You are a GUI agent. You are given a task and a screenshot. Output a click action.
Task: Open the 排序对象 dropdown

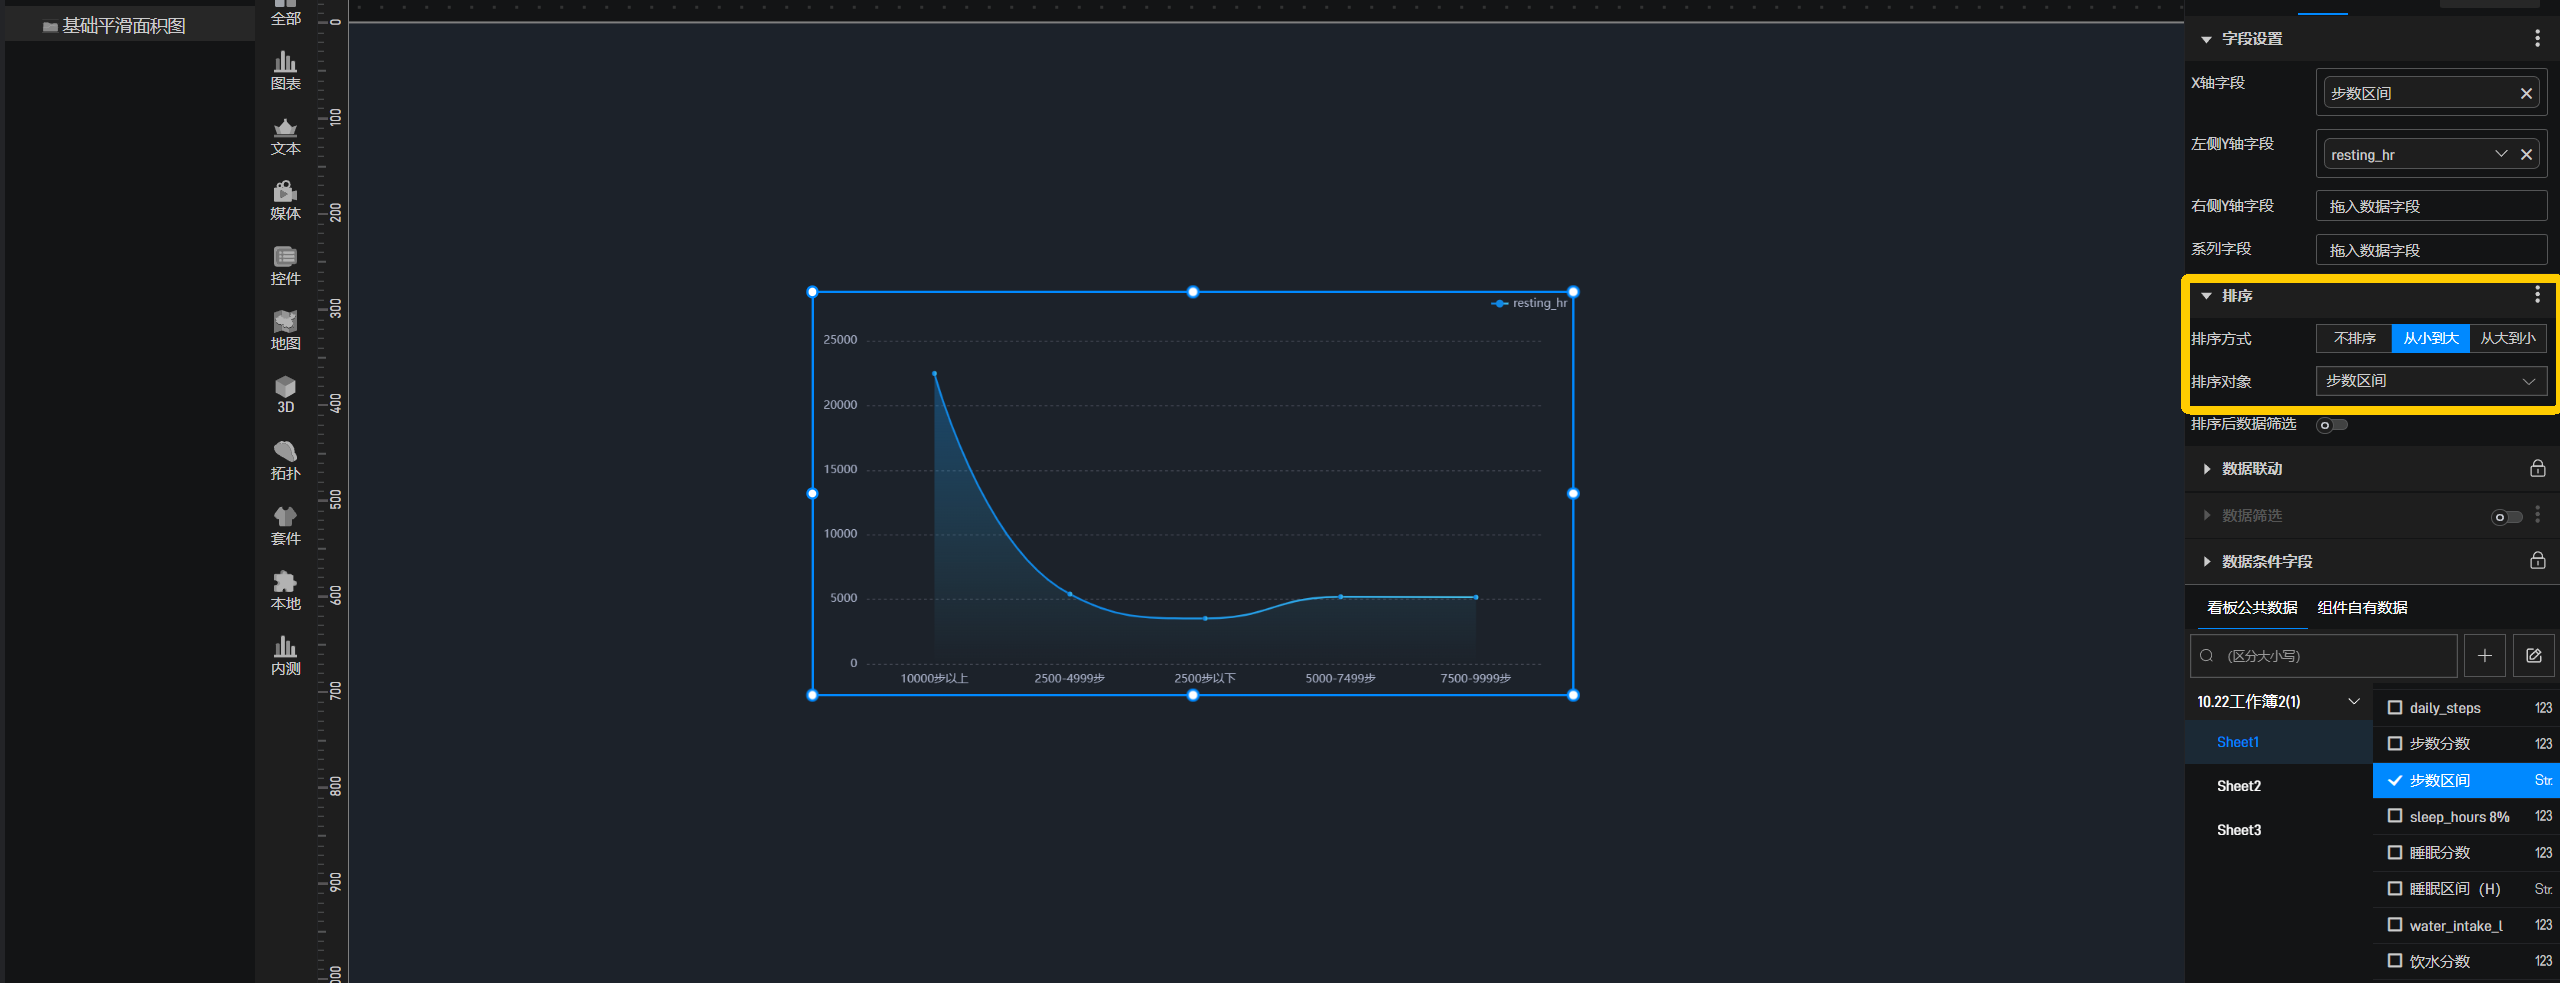[2430, 381]
